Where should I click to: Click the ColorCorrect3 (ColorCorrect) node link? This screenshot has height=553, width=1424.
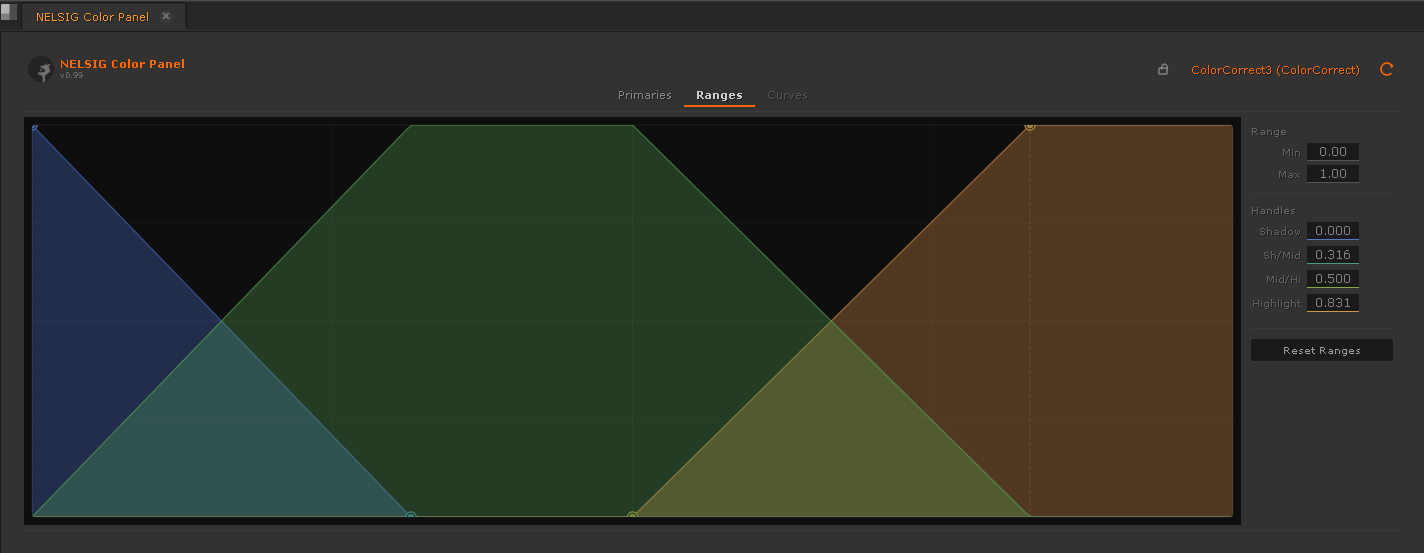click(1275, 70)
